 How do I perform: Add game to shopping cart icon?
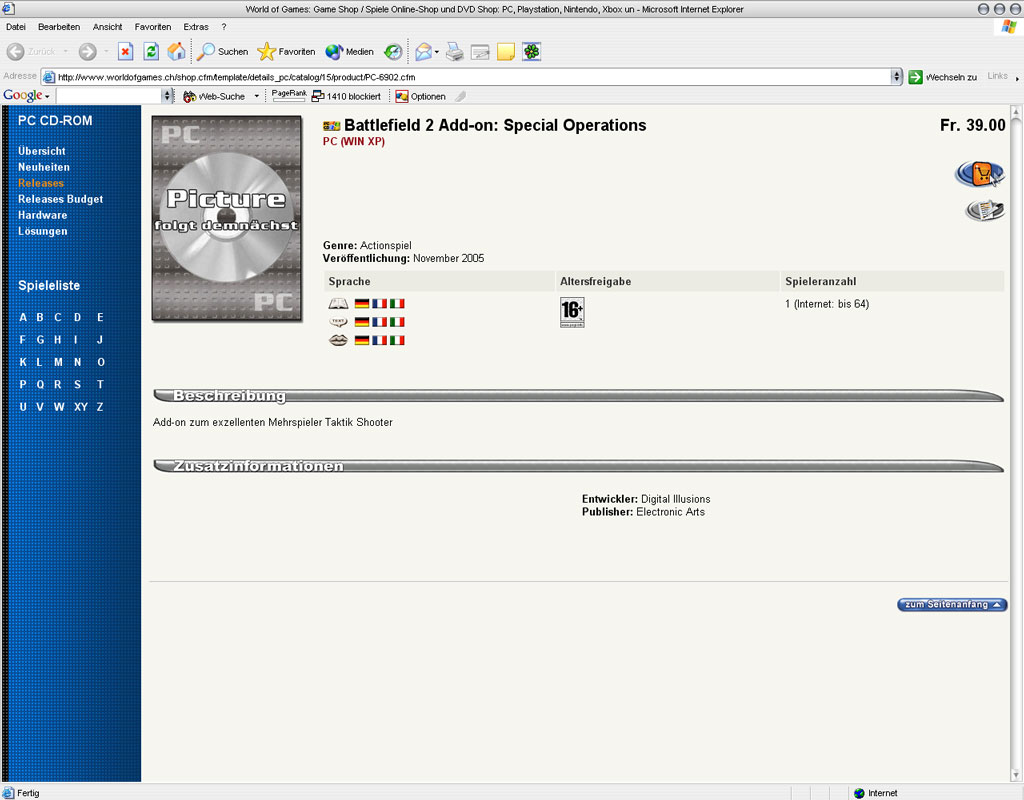pos(980,174)
